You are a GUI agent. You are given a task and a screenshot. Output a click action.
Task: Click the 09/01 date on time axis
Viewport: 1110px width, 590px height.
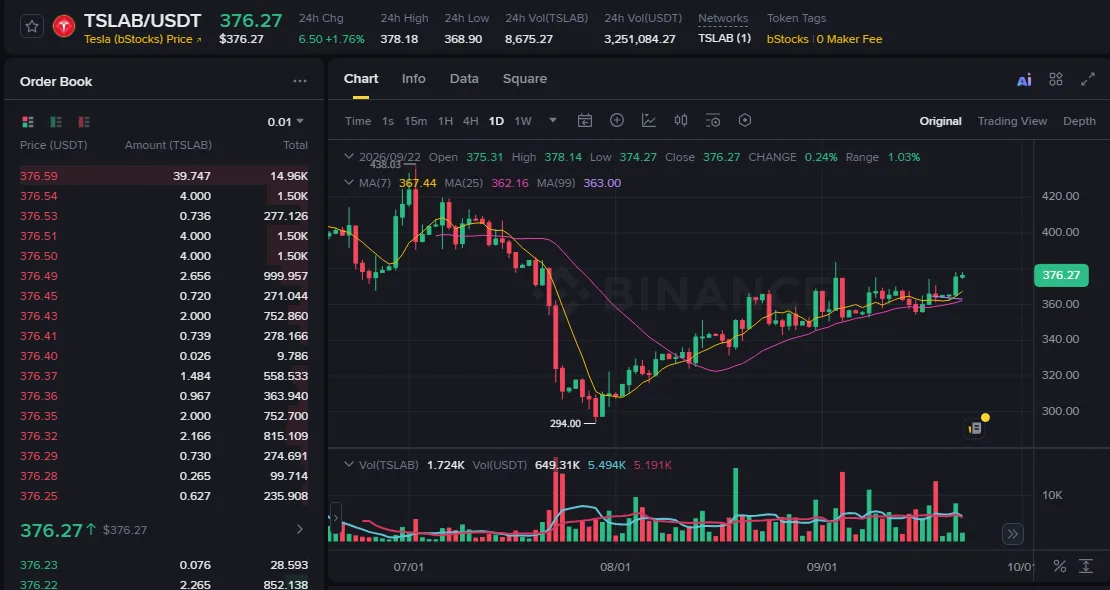click(x=822, y=567)
